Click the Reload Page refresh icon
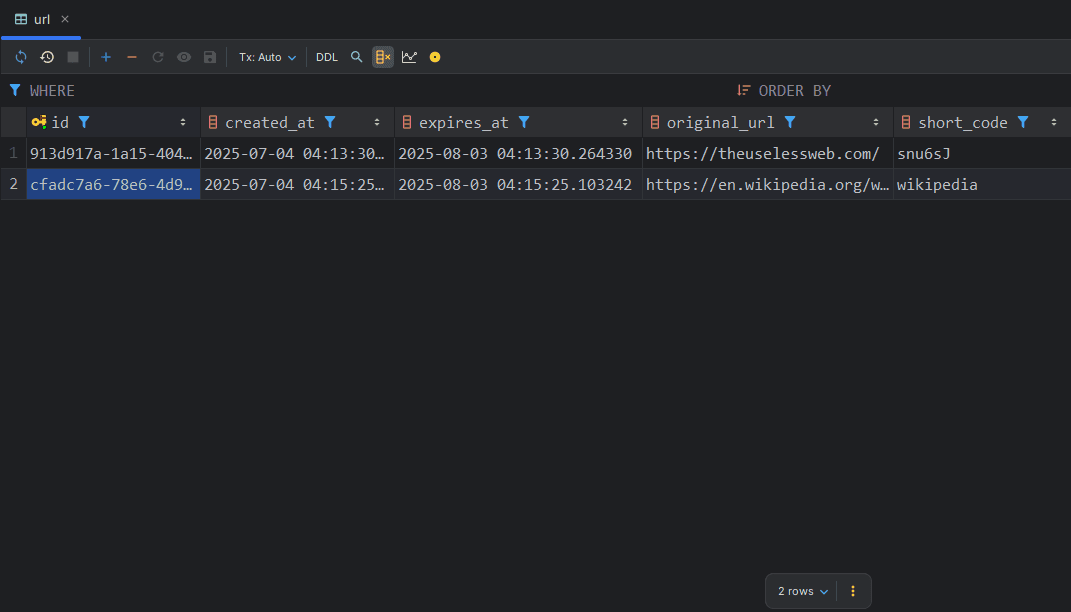 (21, 57)
